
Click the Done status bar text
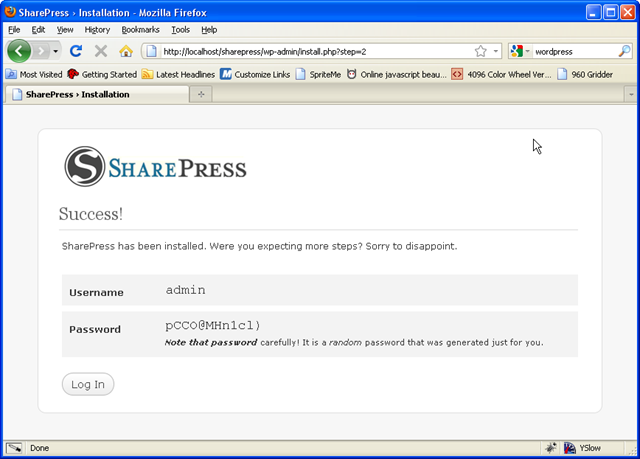click(x=40, y=448)
